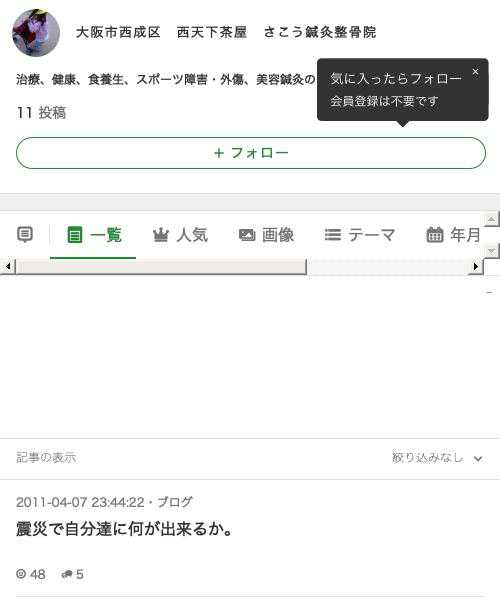Click the left arrow of horizontal scrollbar
The image size is (500, 600).
[x=8, y=266]
